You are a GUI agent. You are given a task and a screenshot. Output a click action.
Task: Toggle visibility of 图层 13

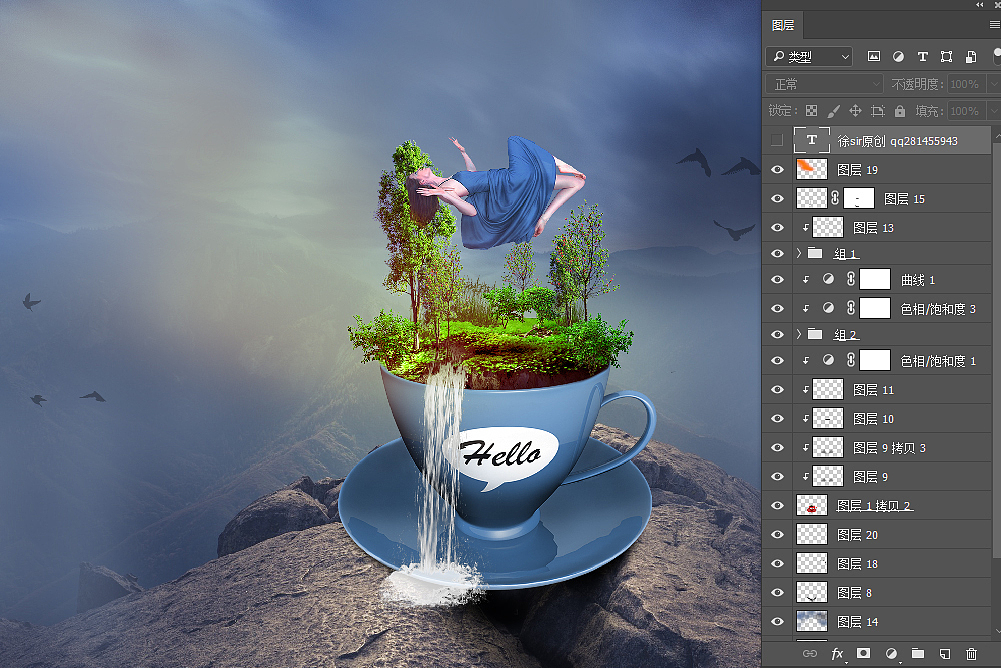pos(777,227)
